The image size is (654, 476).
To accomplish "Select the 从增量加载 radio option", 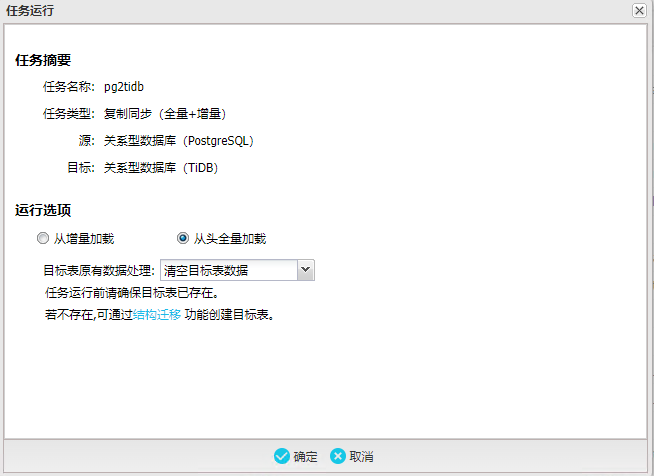I will [x=43, y=239].
